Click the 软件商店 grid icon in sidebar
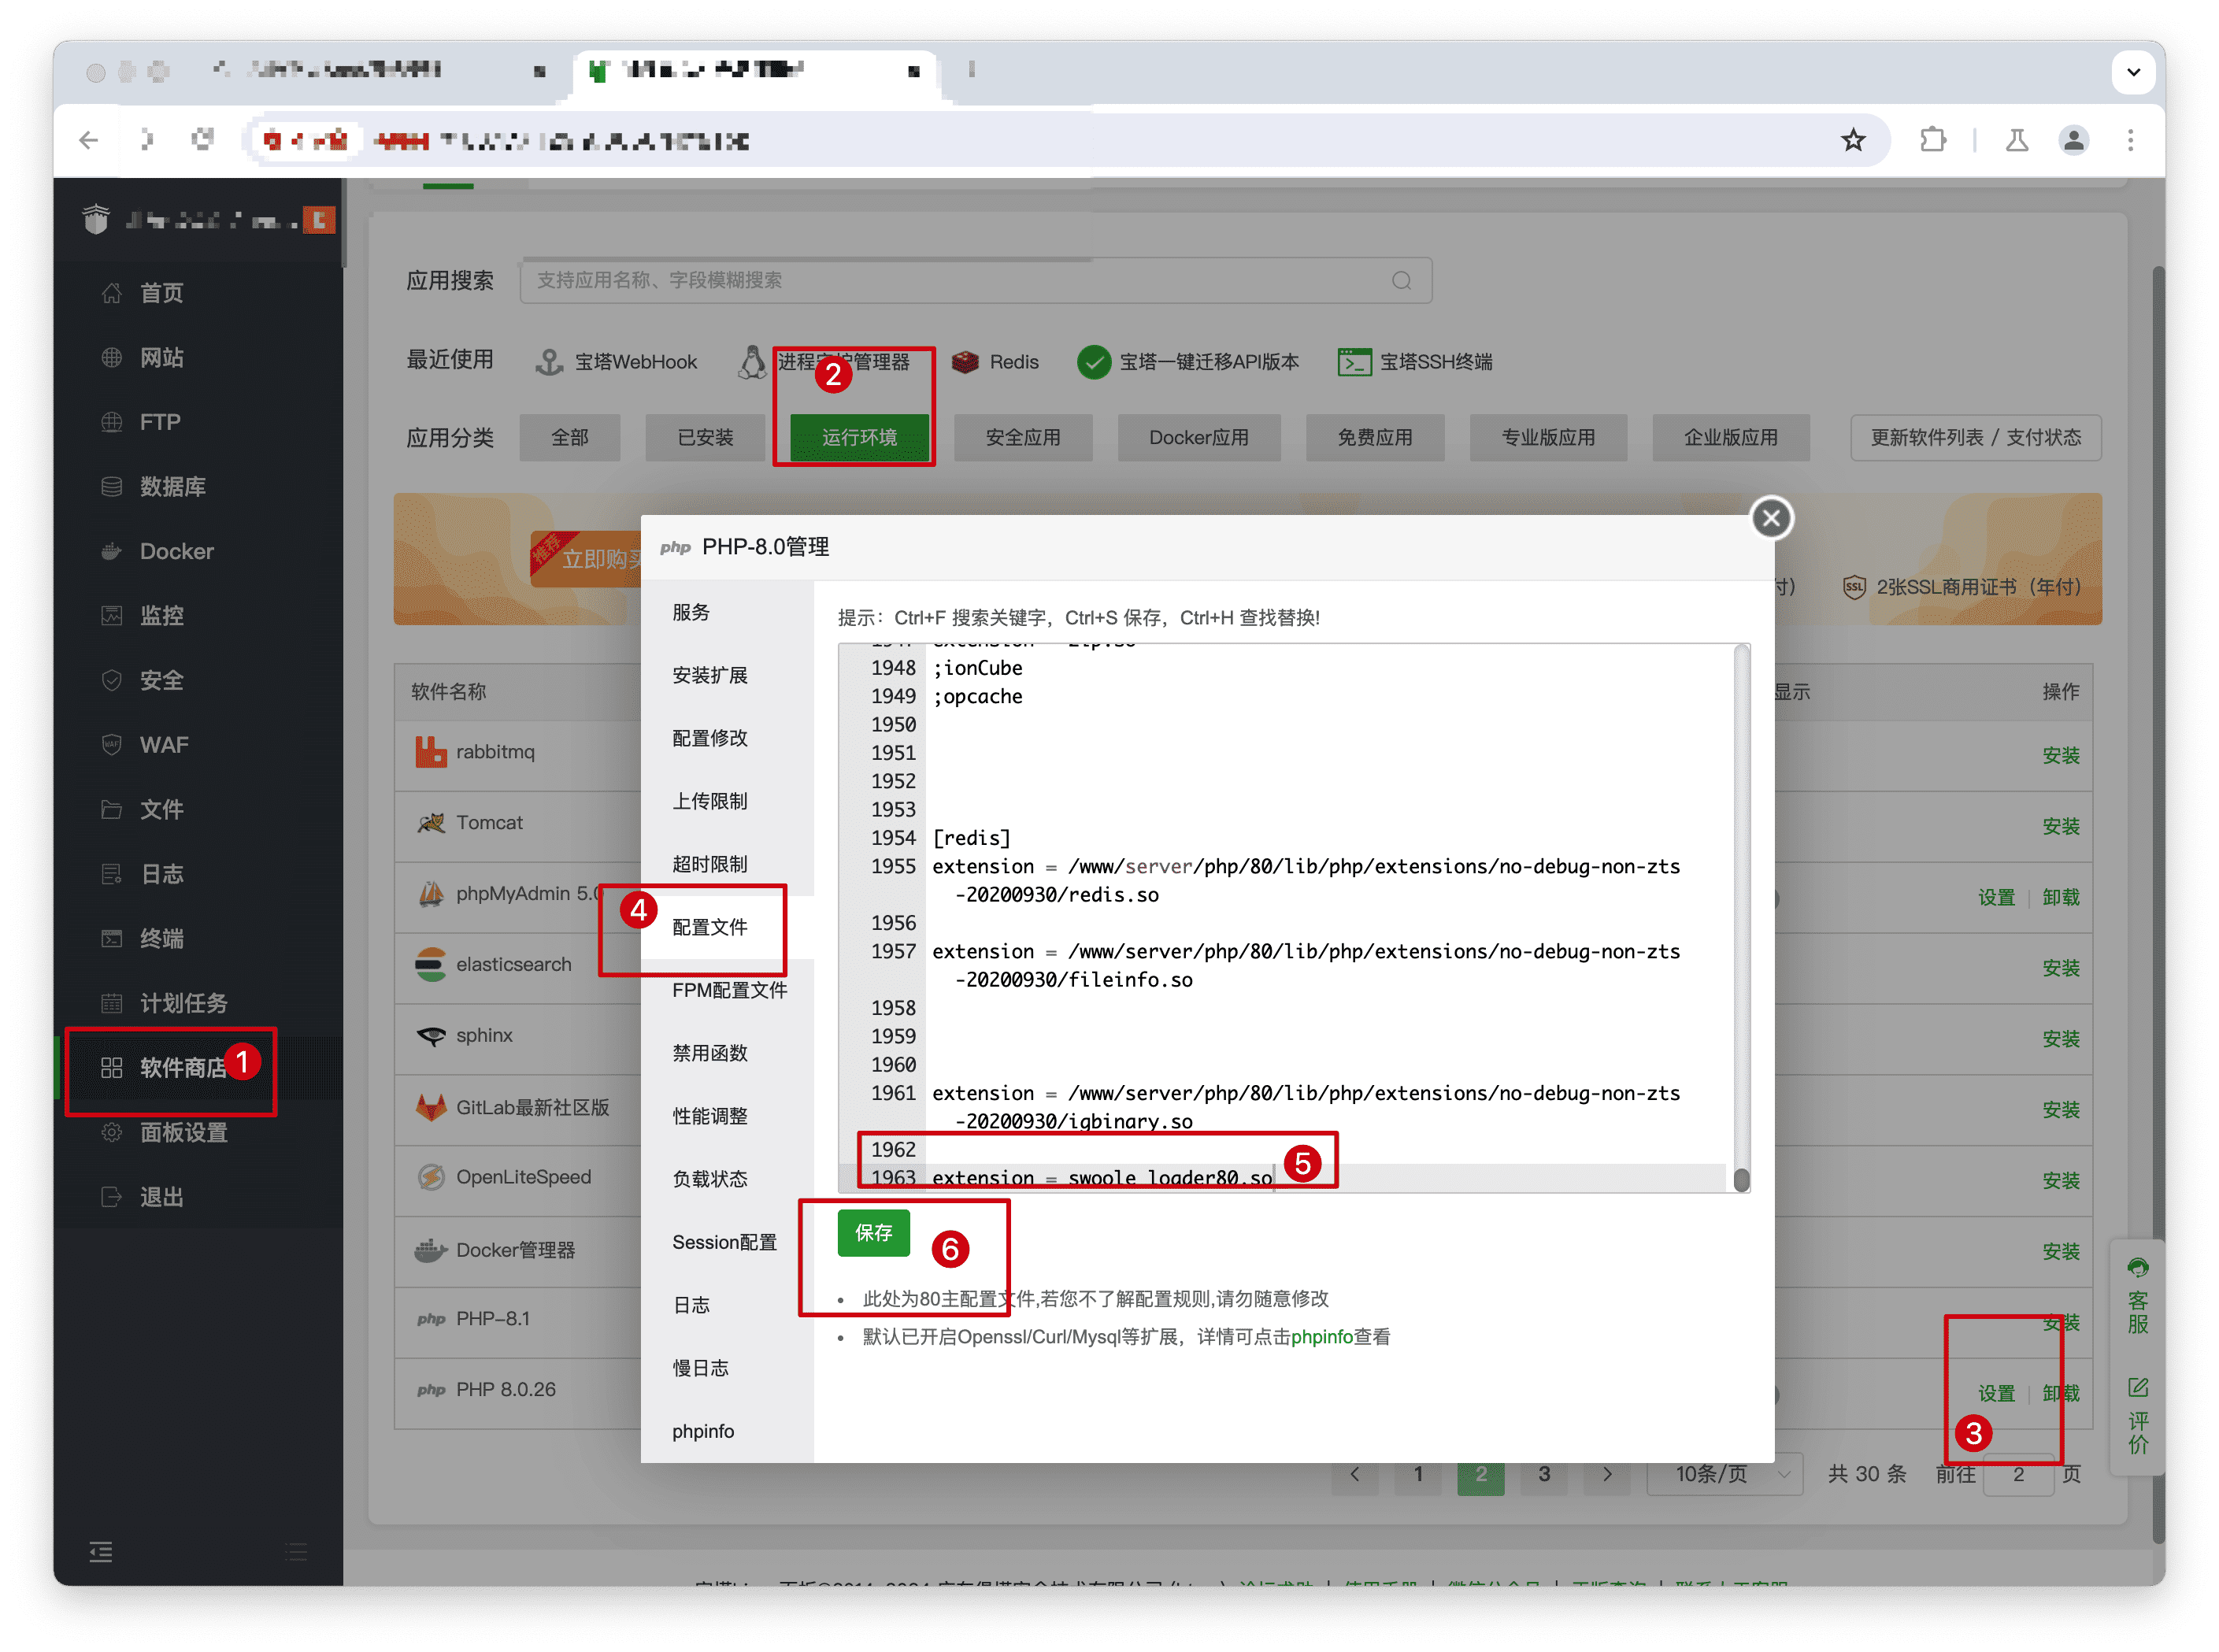 [x=111, y=1068]
